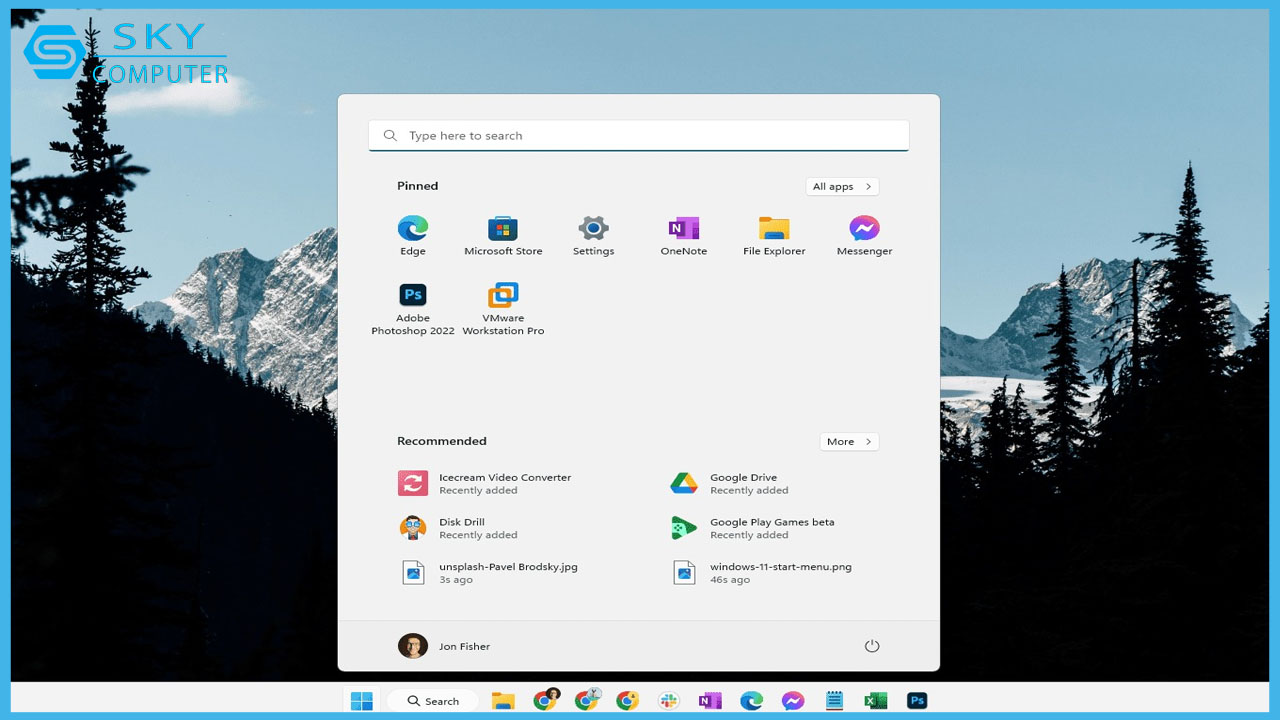1280x720 pixels.
Task: Open Photoshop from the taskbar
Action: click(x=916, y=700)
